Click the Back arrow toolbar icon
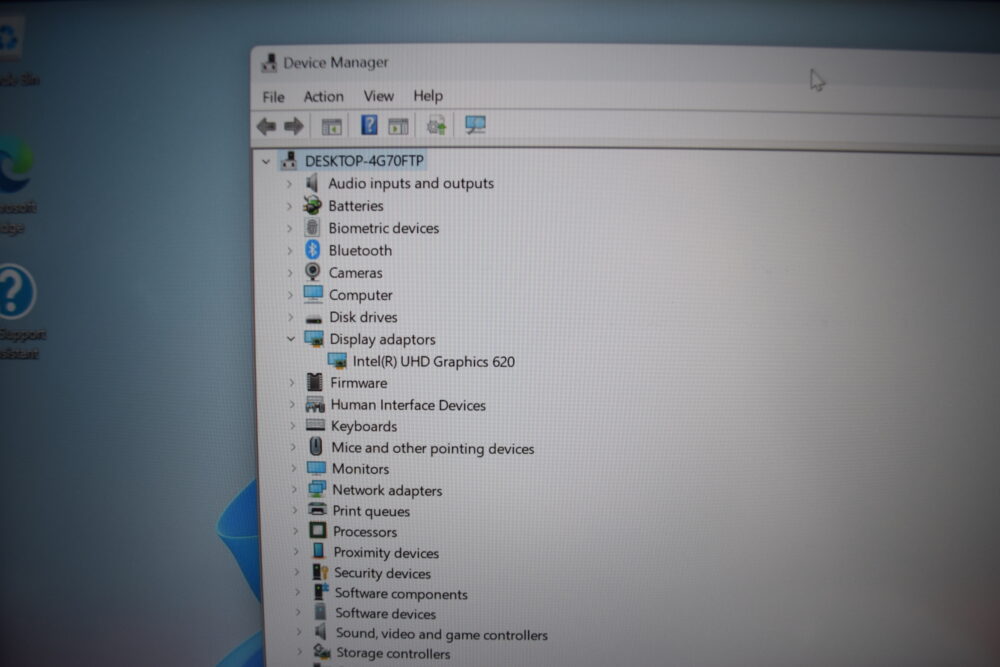Image resolution: width=1000 pixels, height=667 pixels. click(267, 126)
